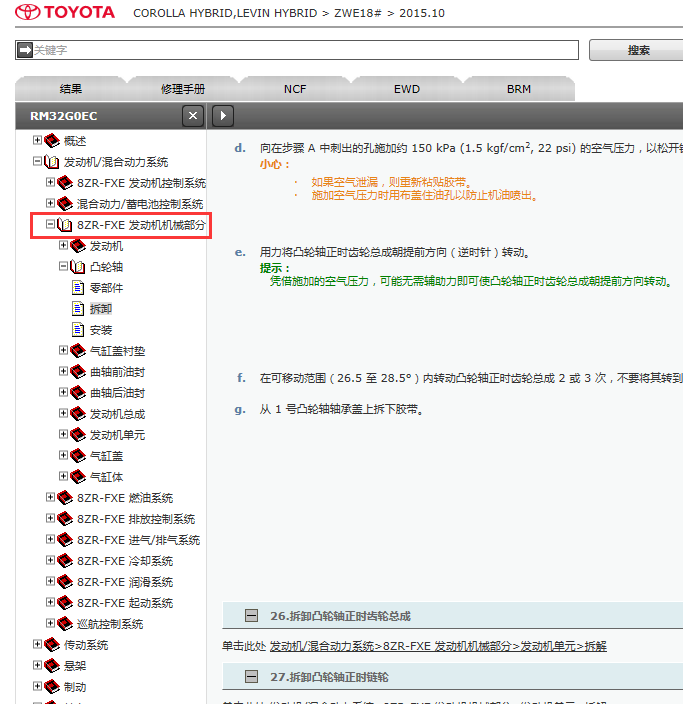This screenshot has height=704, width=683.
Task: Open the 安装 page
Action: pyautogui.click(x=101, y=330)
